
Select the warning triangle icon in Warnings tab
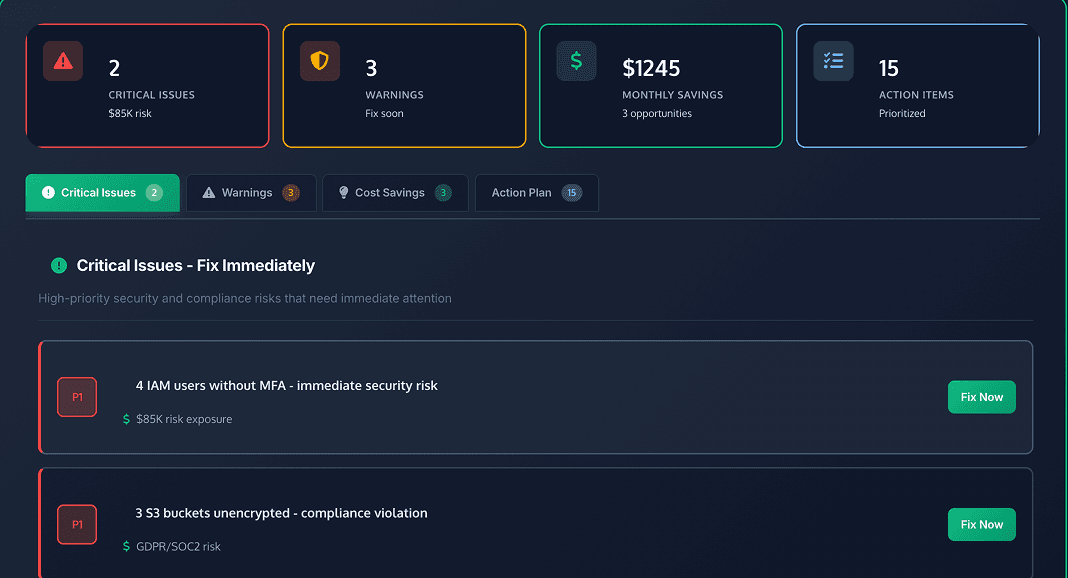tap(209, 192)
